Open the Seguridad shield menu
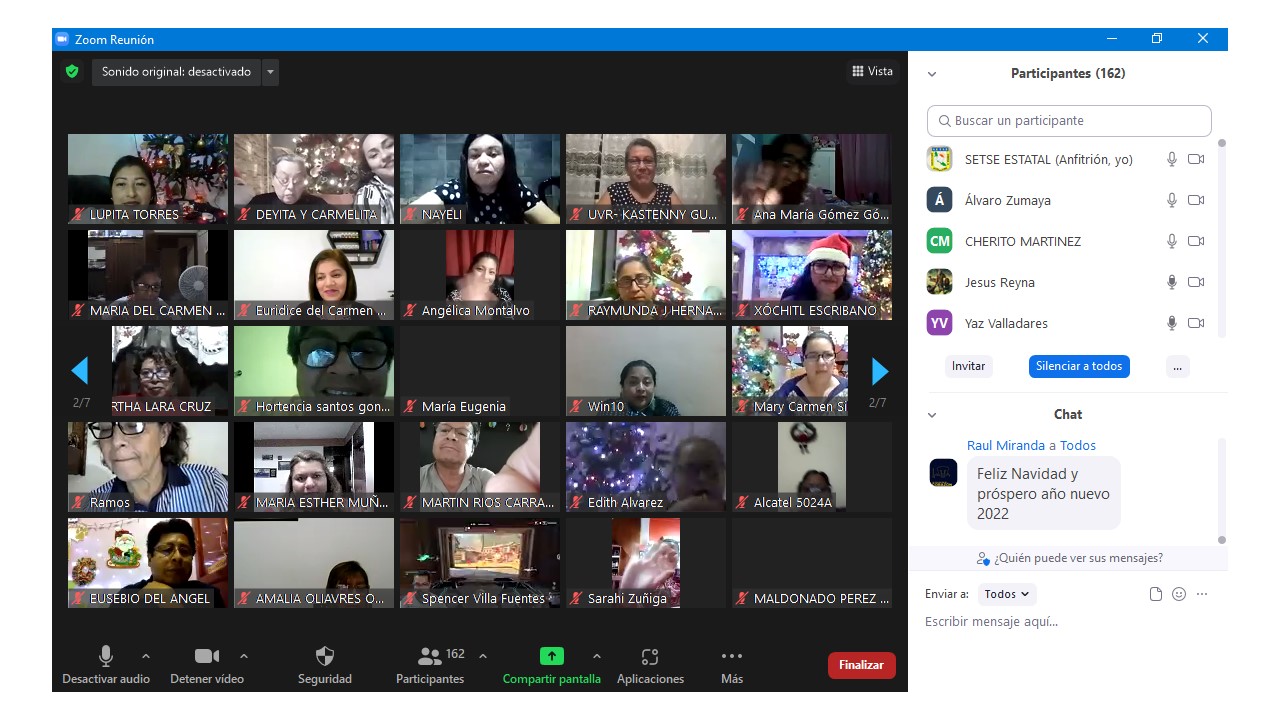 pyautogui.click(x=325, y=665)
